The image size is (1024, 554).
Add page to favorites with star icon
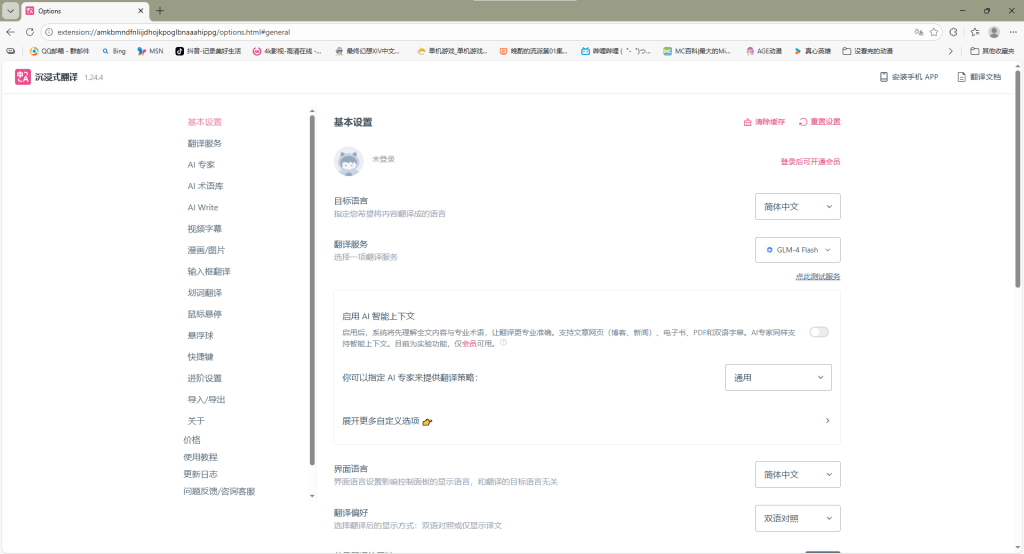[934, 32]
